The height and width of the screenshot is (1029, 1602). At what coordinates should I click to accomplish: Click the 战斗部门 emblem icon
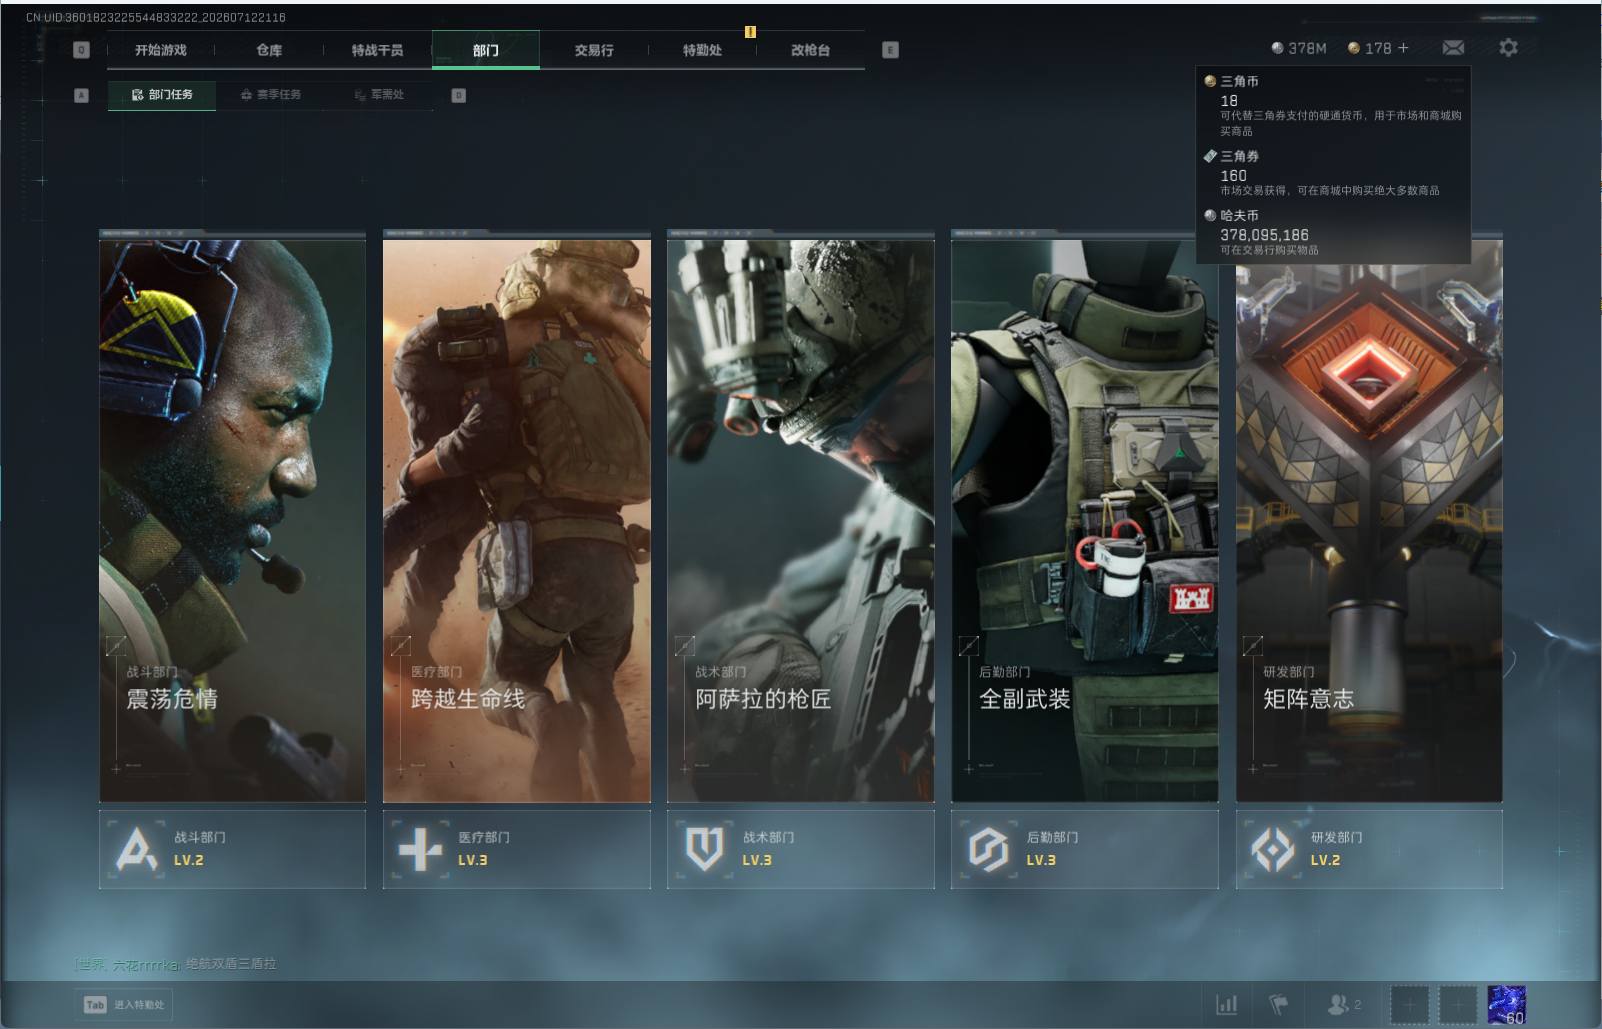137,849
